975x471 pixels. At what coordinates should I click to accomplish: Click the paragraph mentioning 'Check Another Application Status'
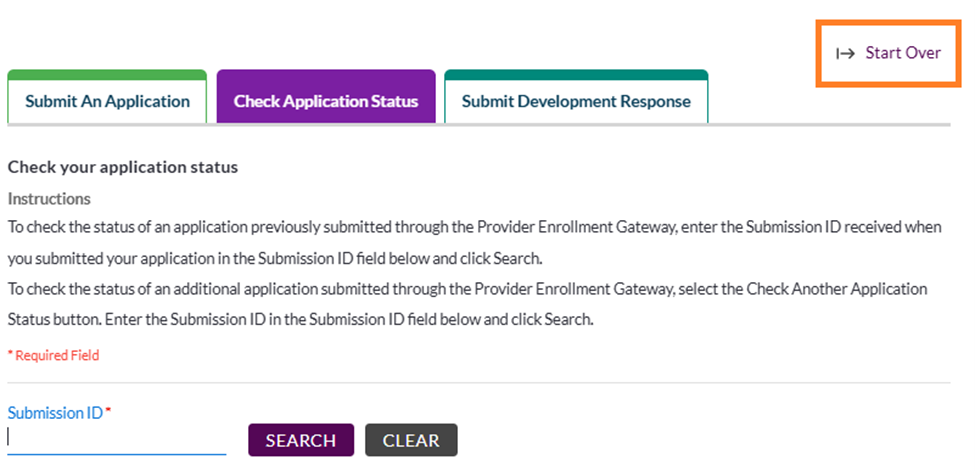(468, 305)
